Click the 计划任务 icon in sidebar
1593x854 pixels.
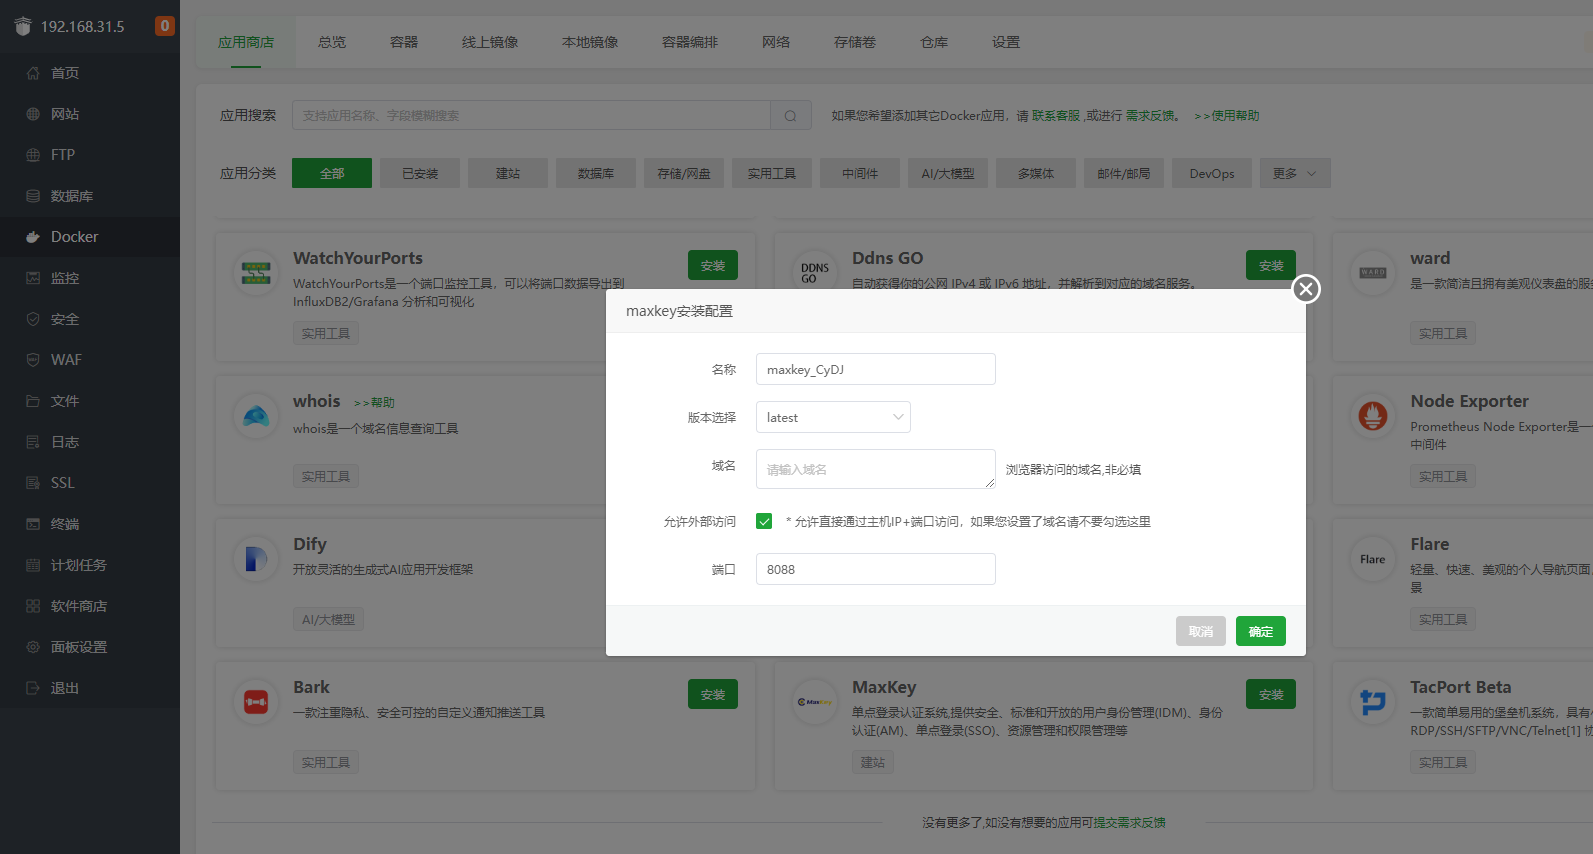pyautogui.click(x=33, y=565)
